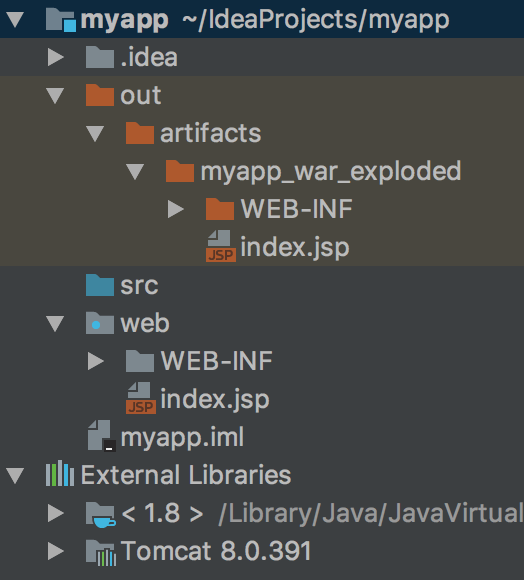The width and height of the screenshot is (524, 580).
Task: Expand the Tomcat 8.0.391 library node
Action: (x=55, y=552)
